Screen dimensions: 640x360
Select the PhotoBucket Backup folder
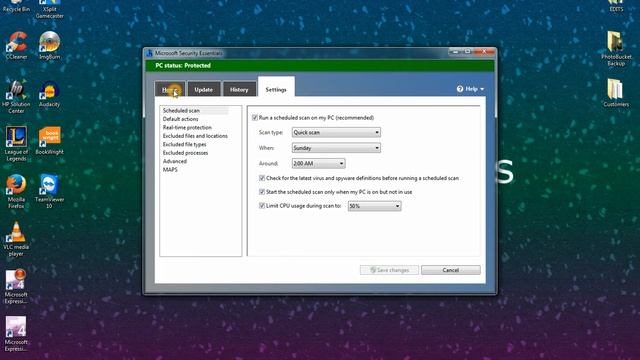point(616,48)
